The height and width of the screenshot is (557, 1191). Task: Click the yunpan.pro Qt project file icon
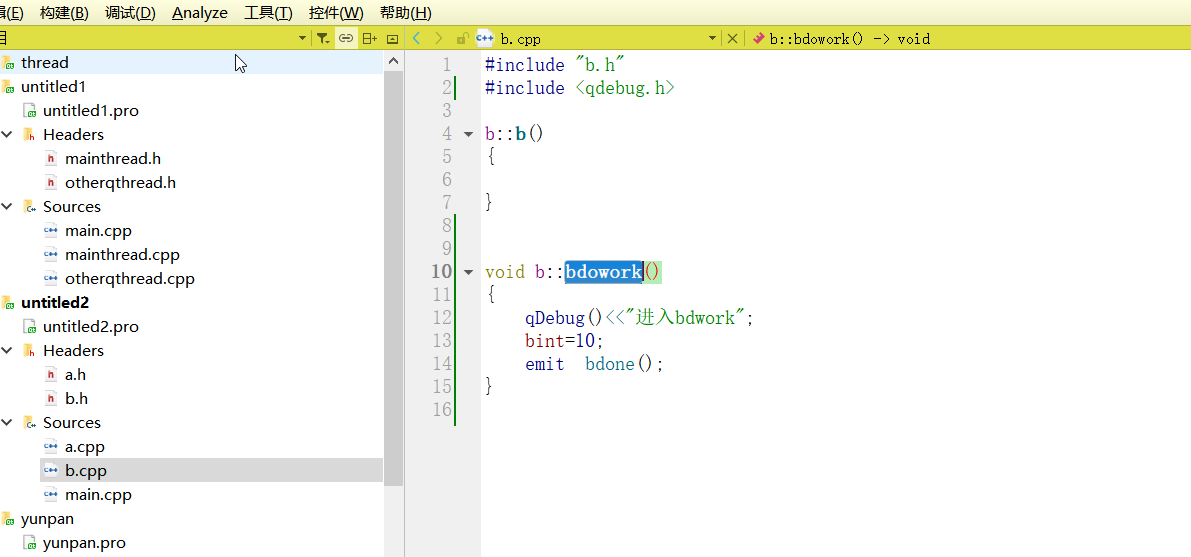(30, 543)
